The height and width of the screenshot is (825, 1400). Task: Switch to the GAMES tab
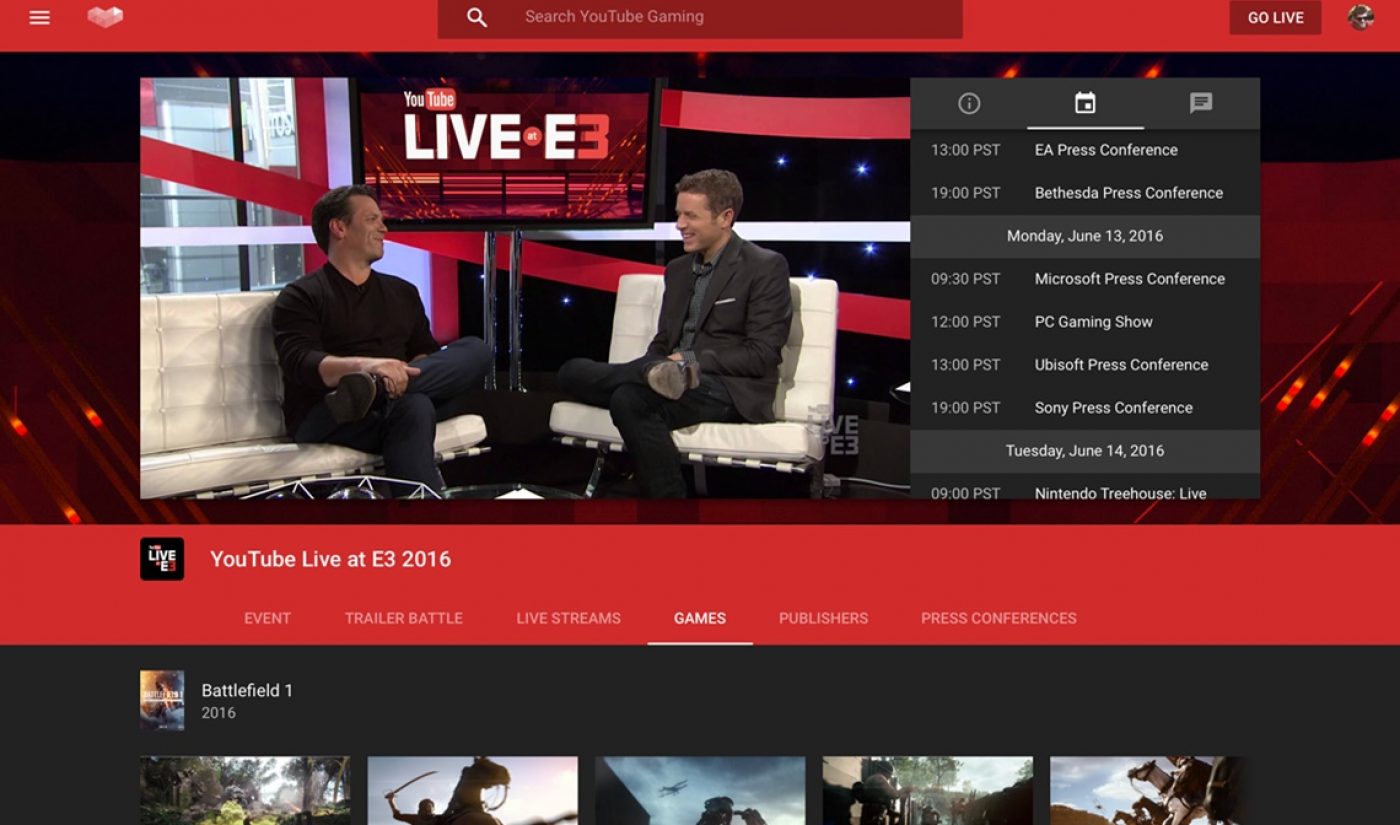point(699,618)
